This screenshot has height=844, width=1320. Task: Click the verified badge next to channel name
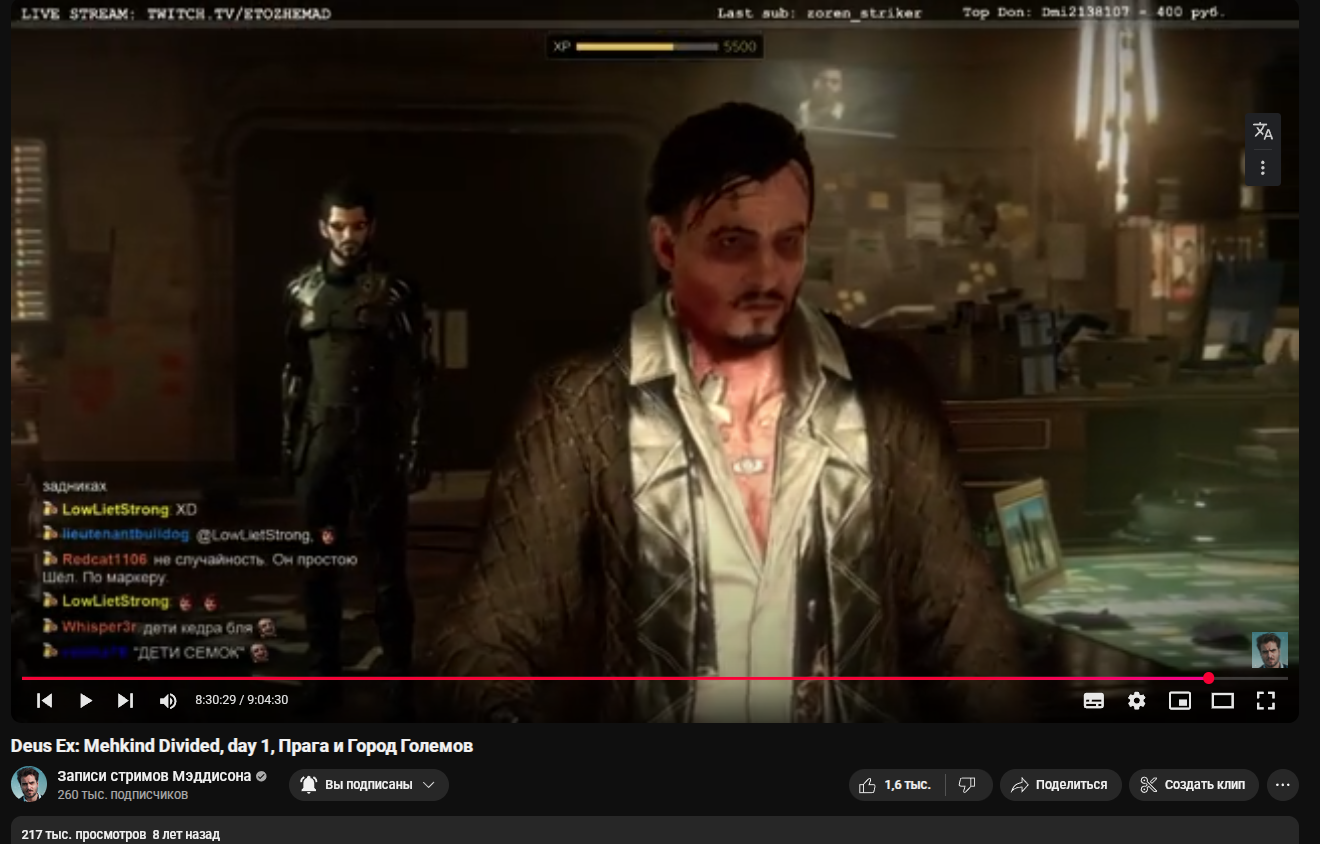pyautogui.click(x=261, y=776)
